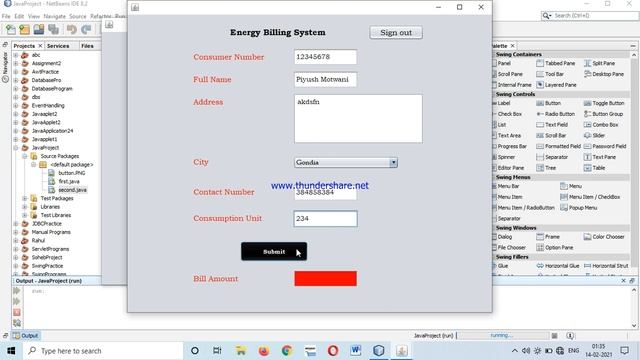This screenshot has height=360, width=640.
Task: Collapse the default package node
Action: click(33, 165)
